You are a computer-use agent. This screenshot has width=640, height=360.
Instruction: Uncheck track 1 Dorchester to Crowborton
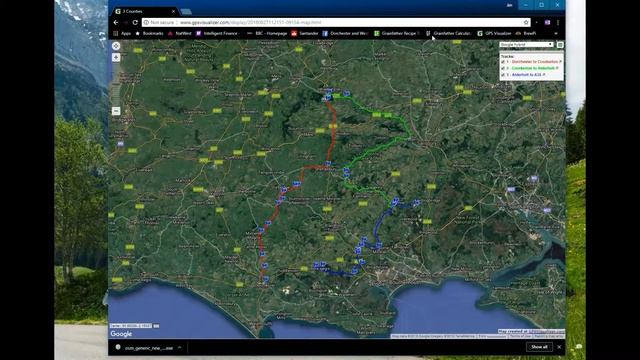pyautogui.click(x=503, y=62)
